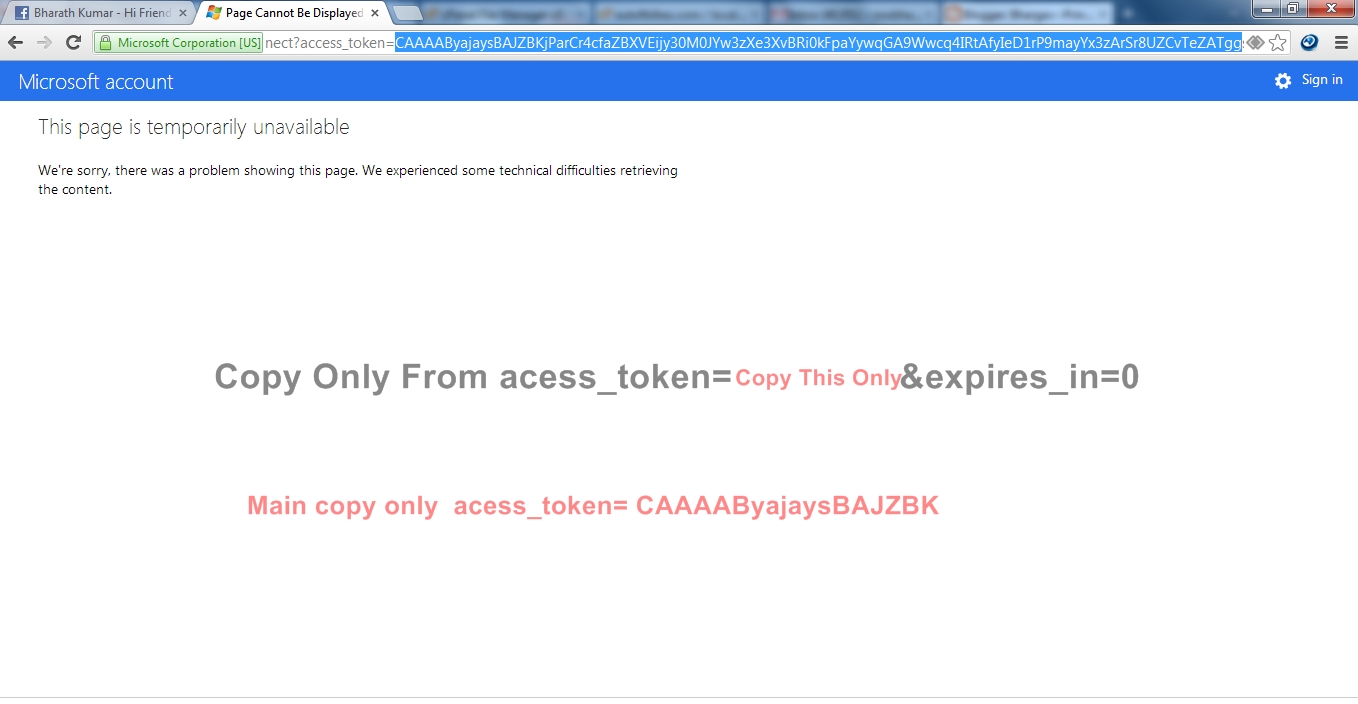Reload the page with the refresh icon

[x=73, y=43]
